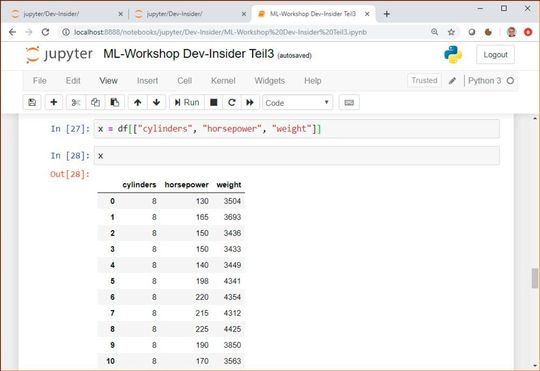This screenshot has width=540, height=371.
Task: Go forward in browser history
Action: [x=29, y=32]
